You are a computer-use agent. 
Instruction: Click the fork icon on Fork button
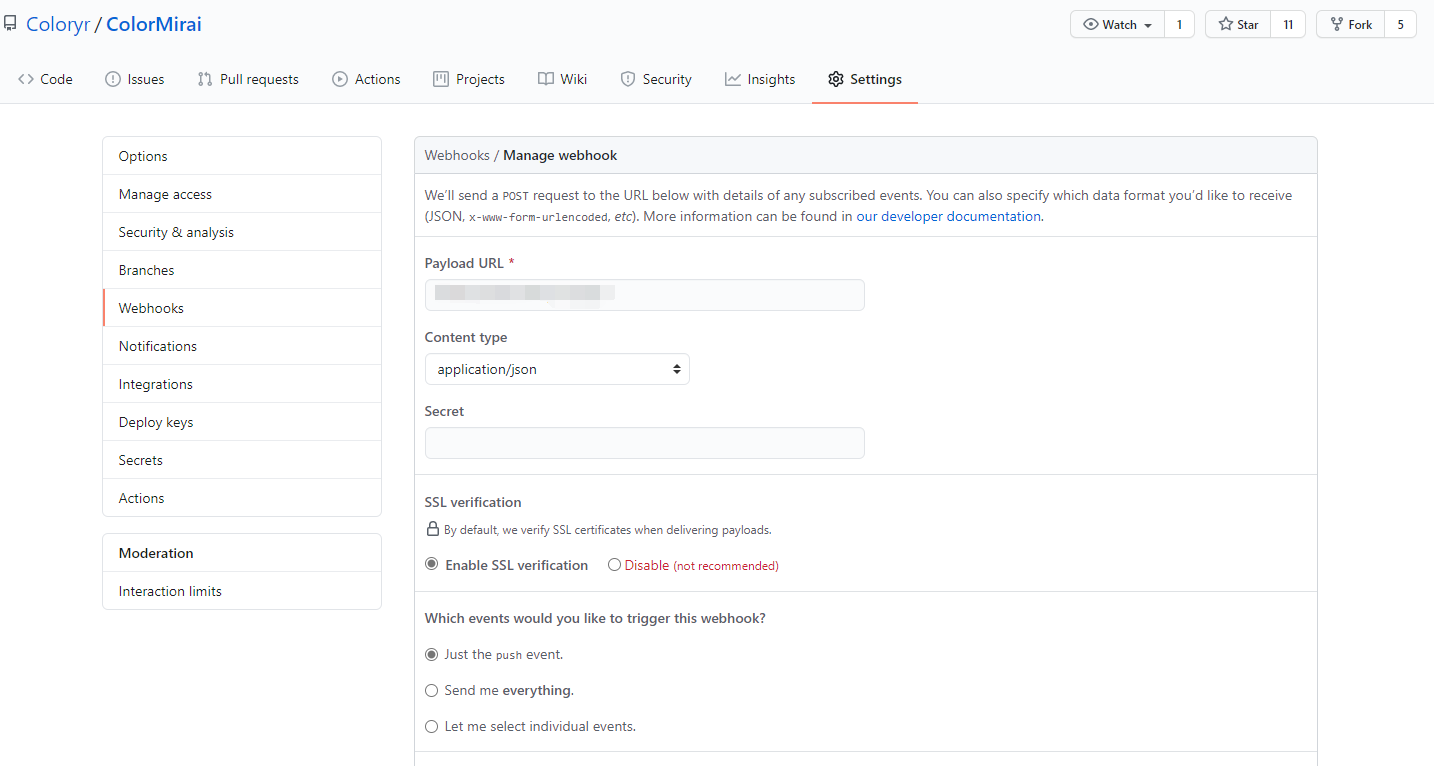(1337, 24)
